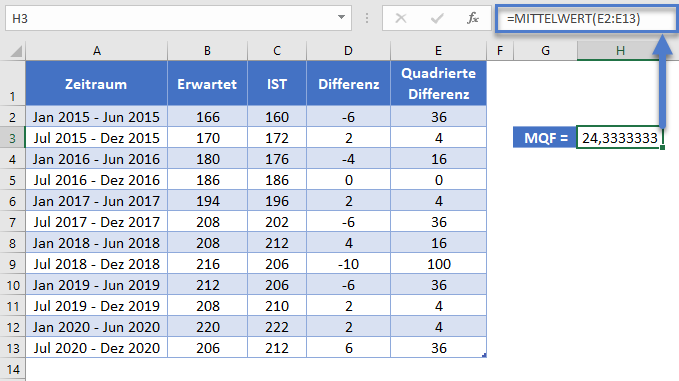679x381 pixels.
Task: Click IST value 202
Action: pyautogui.click(x=277, y=222)
